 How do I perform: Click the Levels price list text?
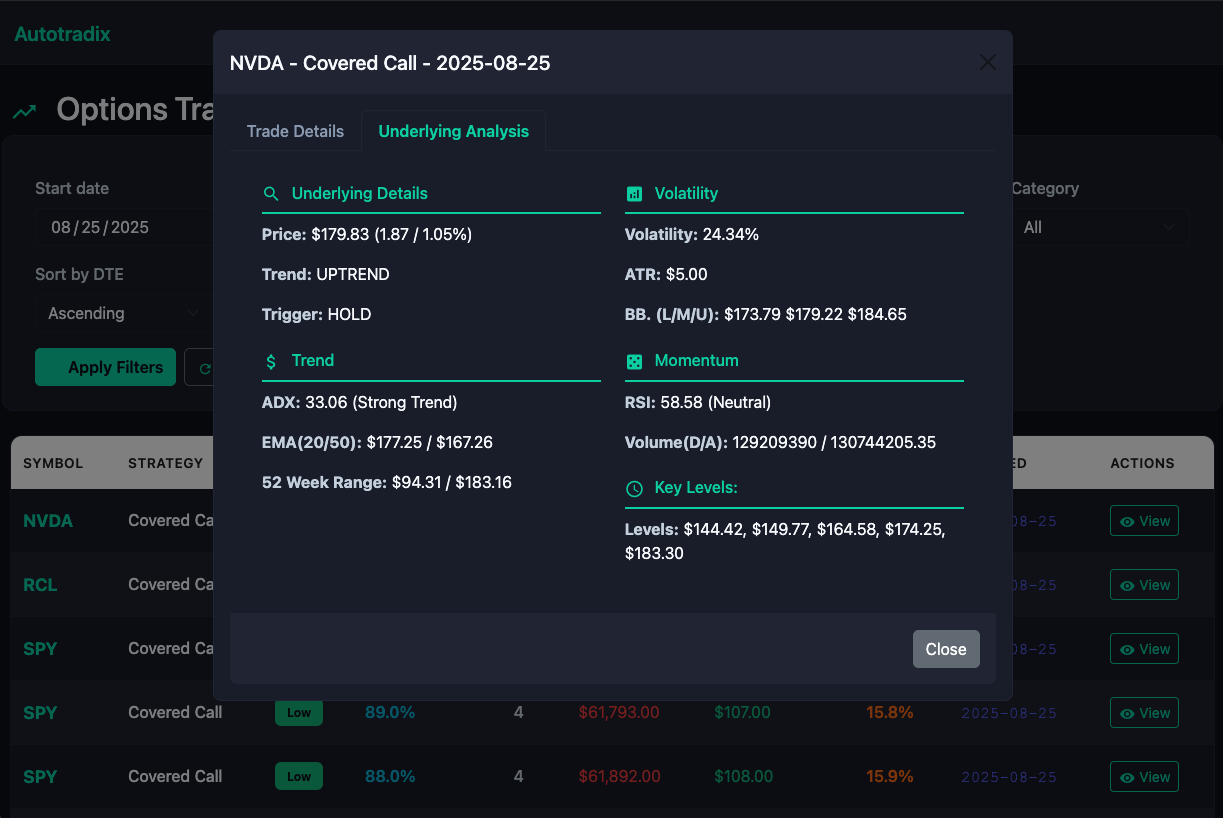785,541
